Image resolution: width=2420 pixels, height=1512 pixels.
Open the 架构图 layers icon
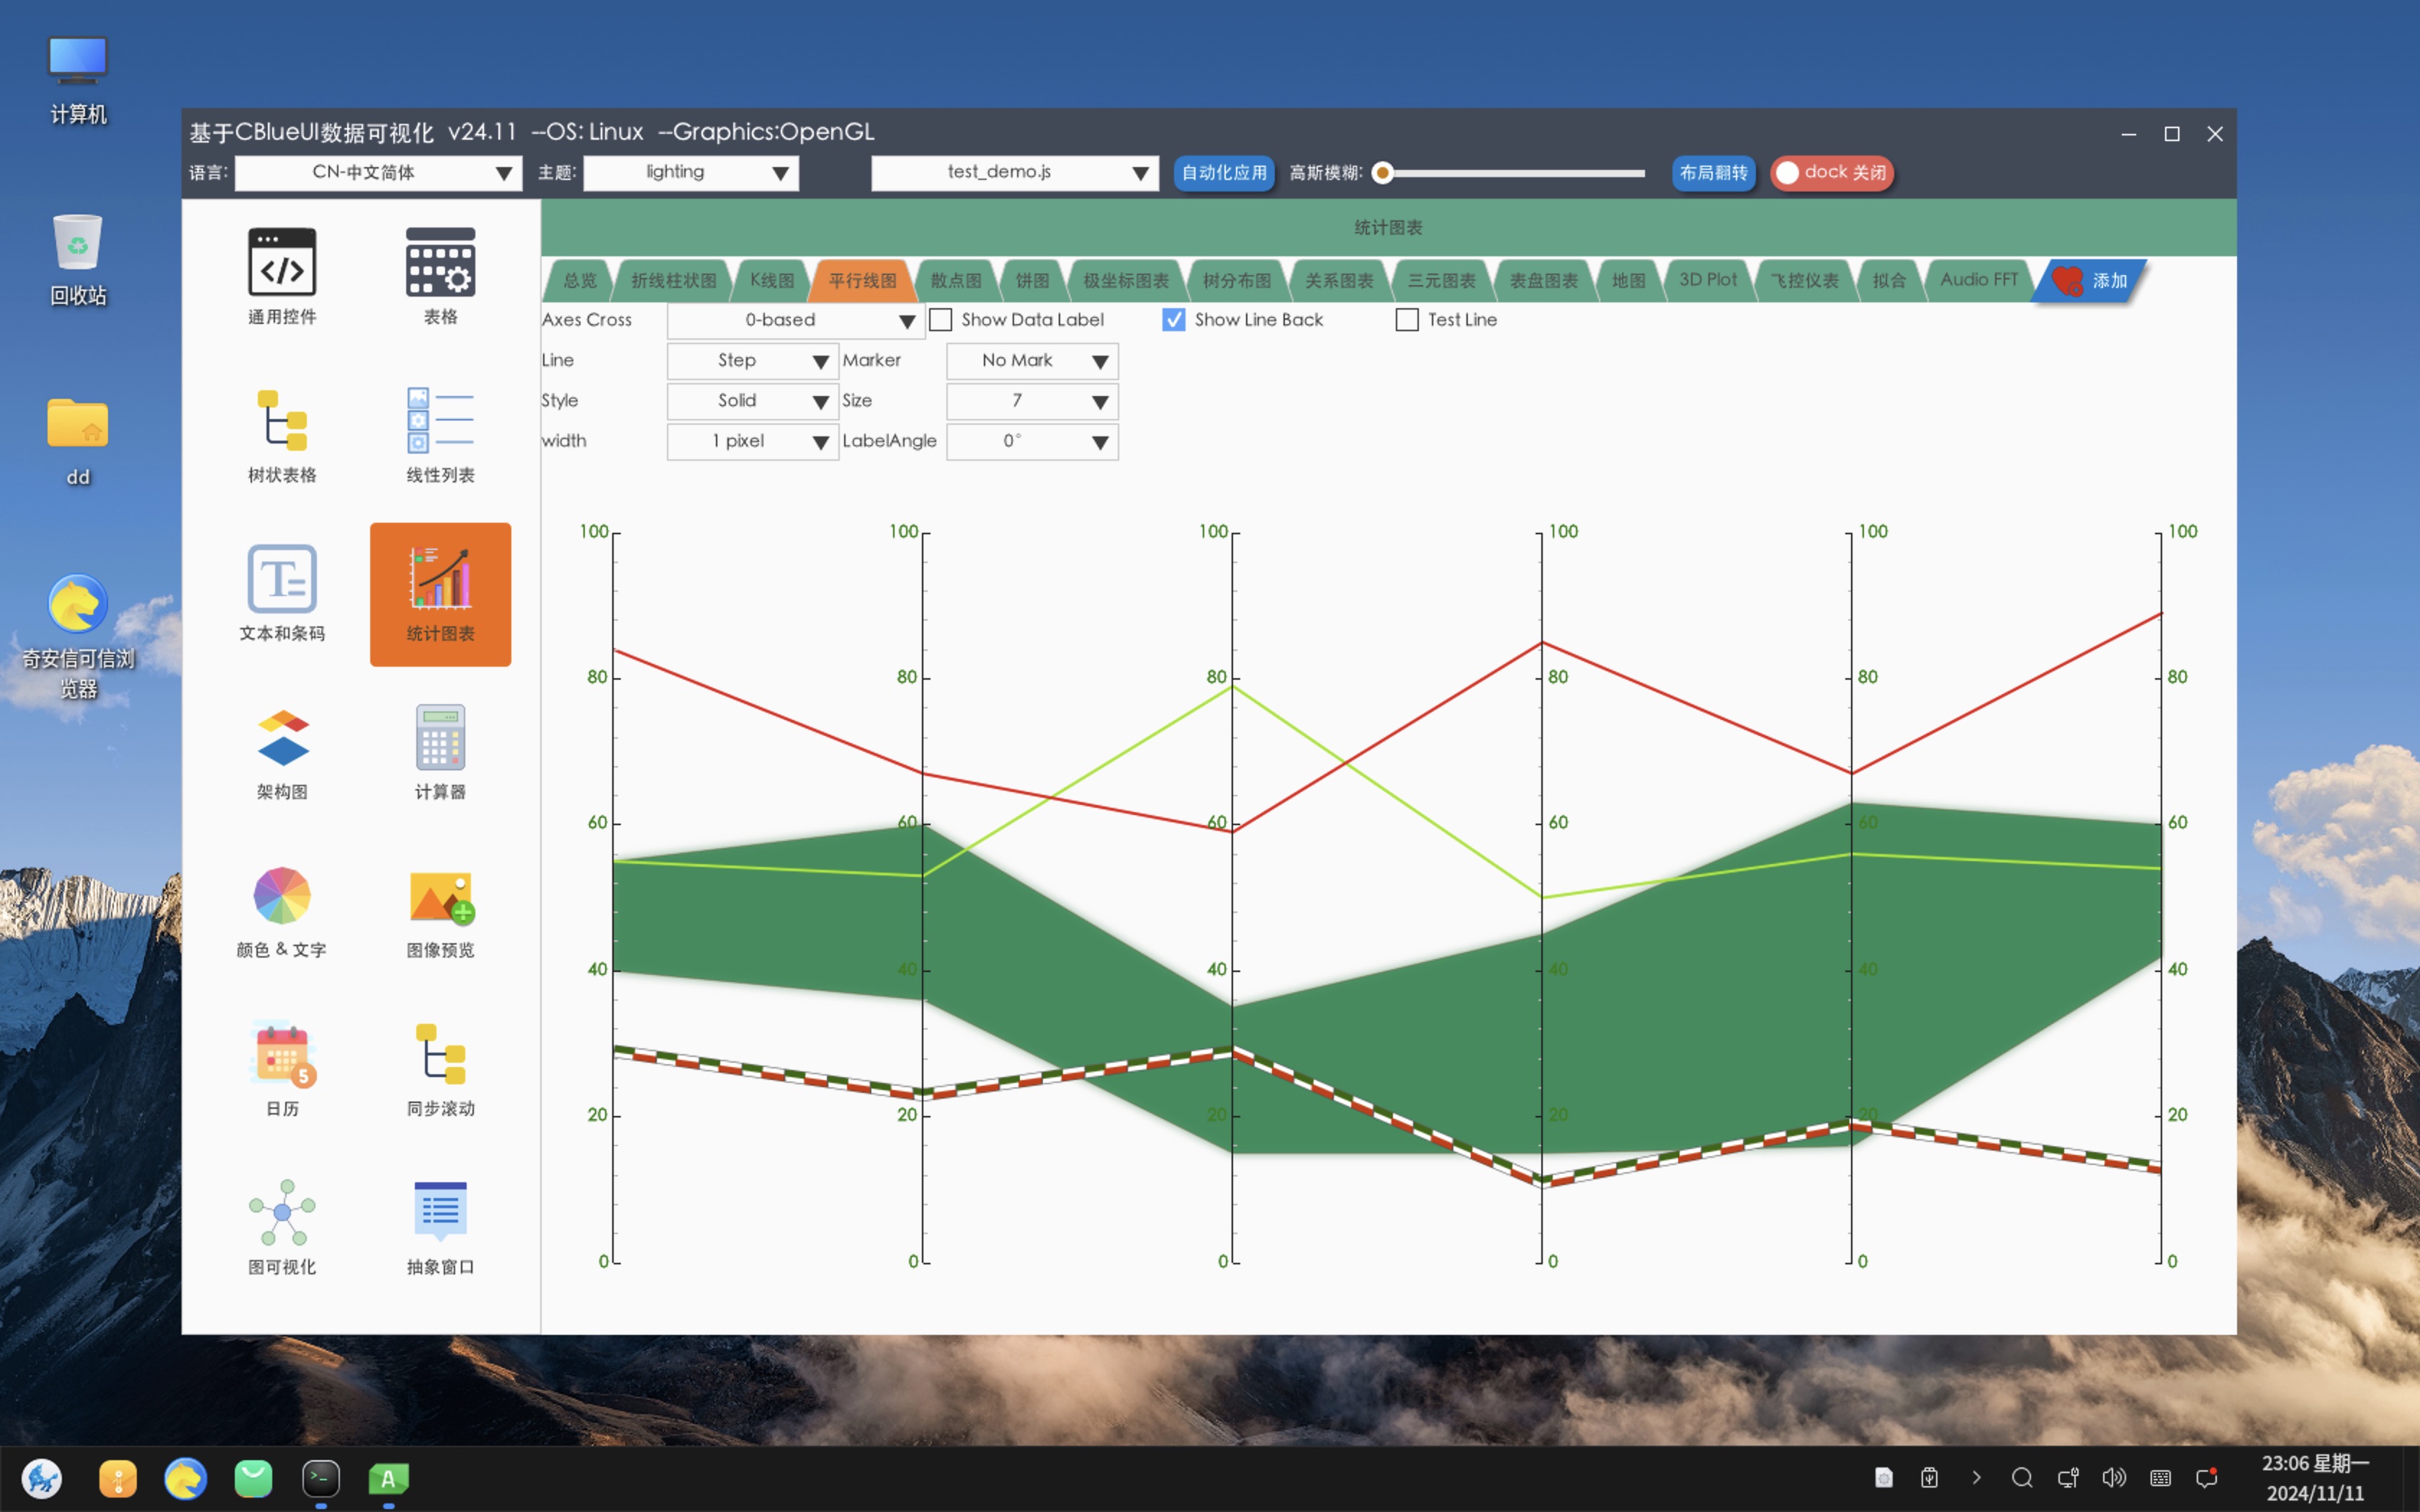click(282, 738)
